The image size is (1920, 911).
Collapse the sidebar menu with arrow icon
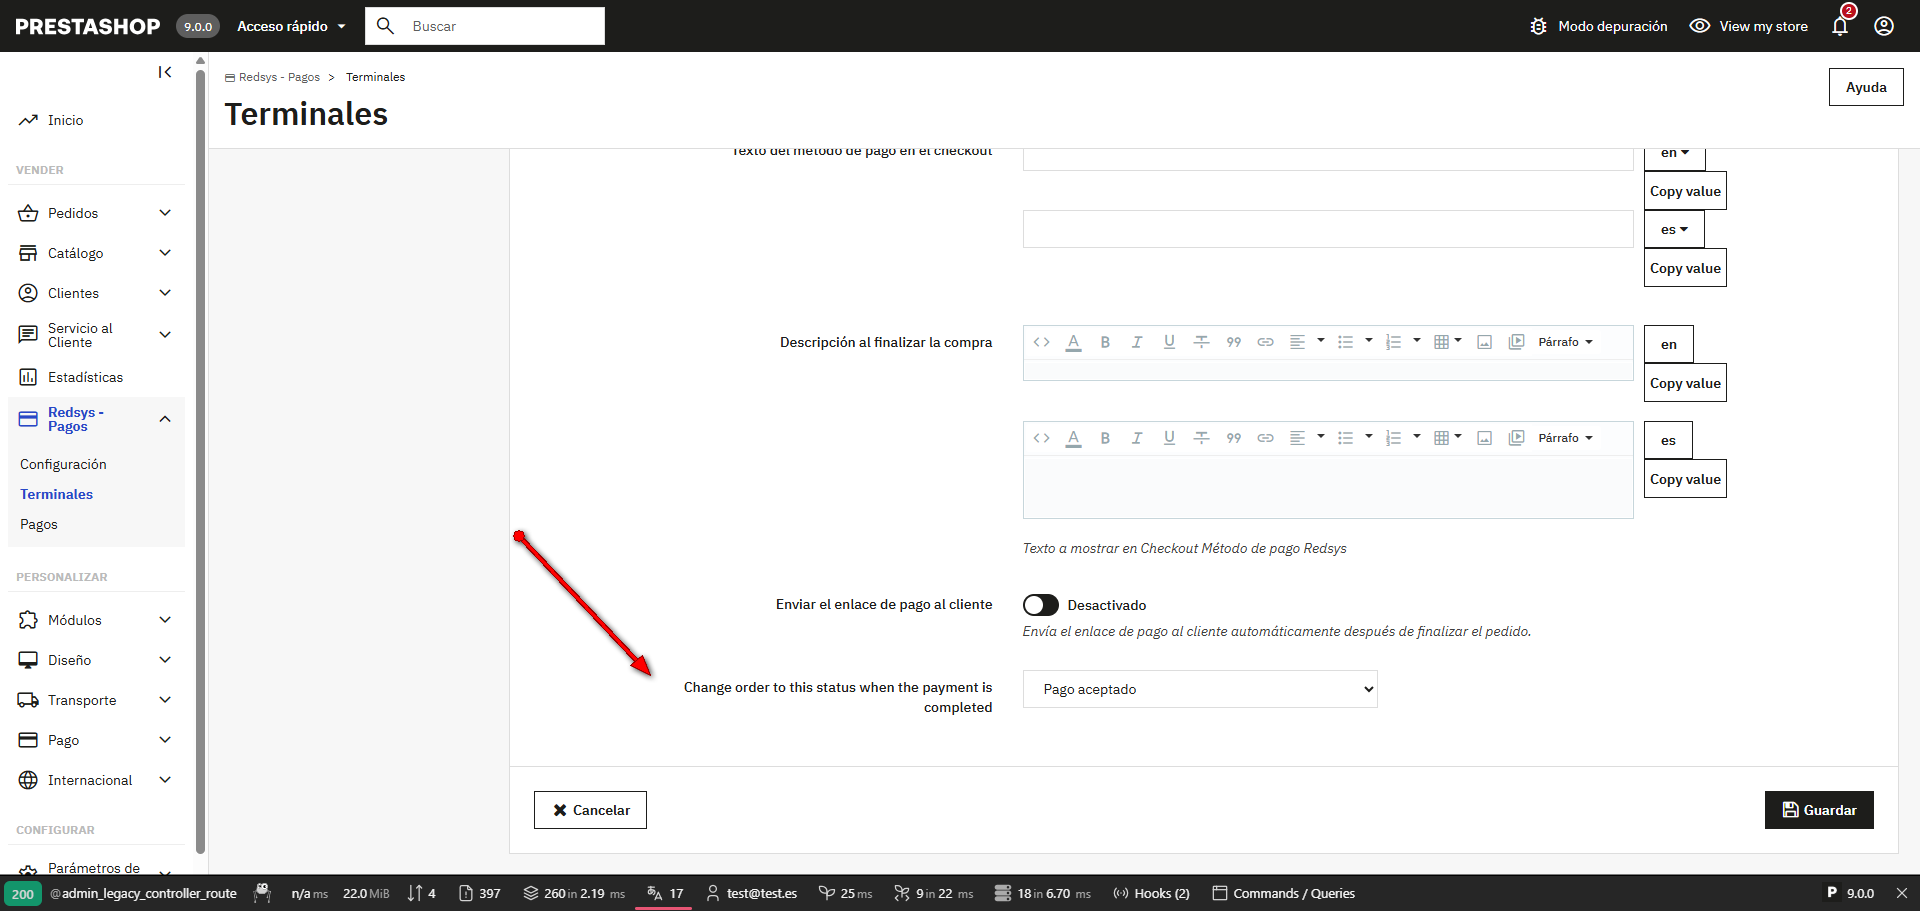(x=165, y=72)
